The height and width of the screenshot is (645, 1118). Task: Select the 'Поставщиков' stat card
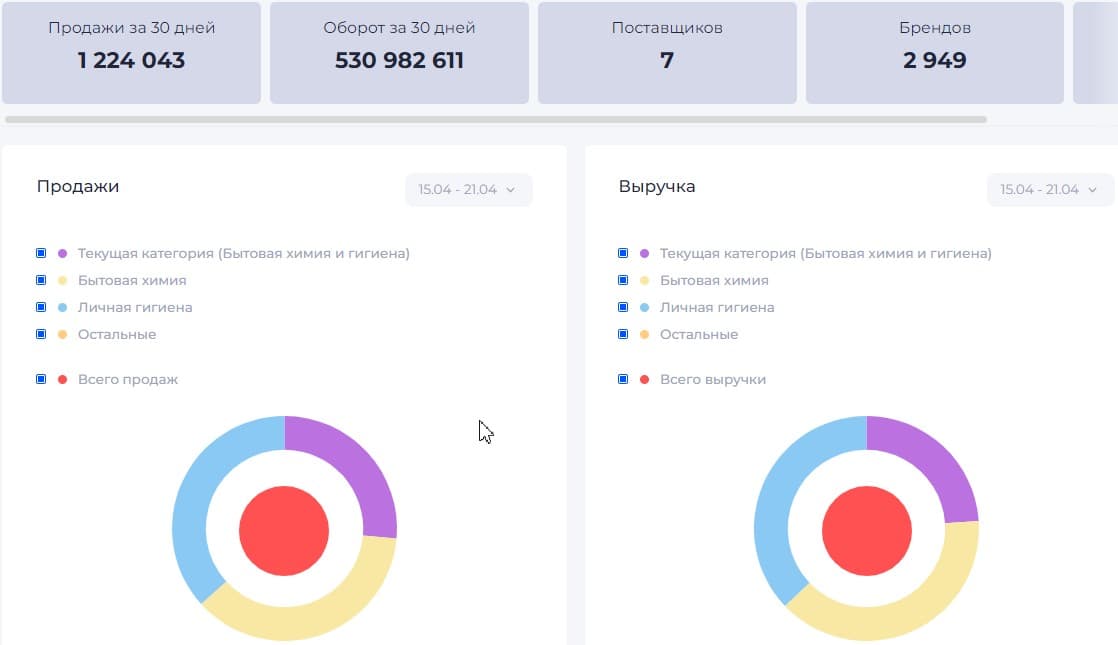click(x=667, y=53)
